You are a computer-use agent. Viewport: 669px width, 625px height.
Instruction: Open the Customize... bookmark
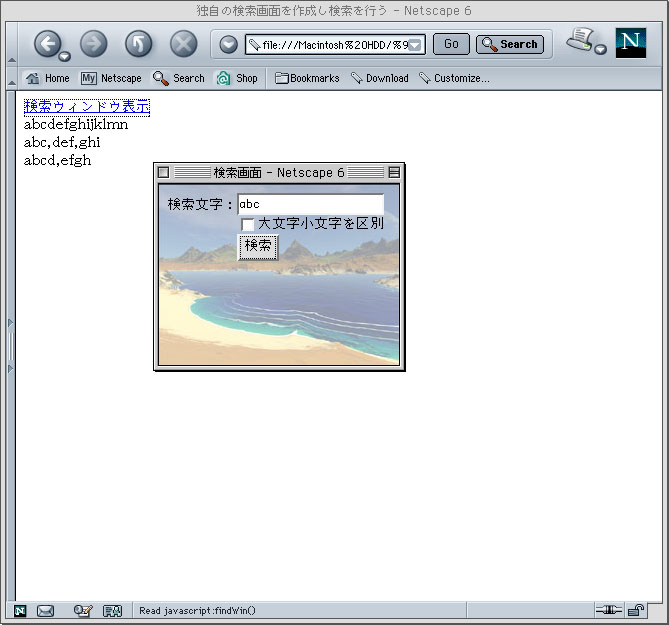(454, 78)
